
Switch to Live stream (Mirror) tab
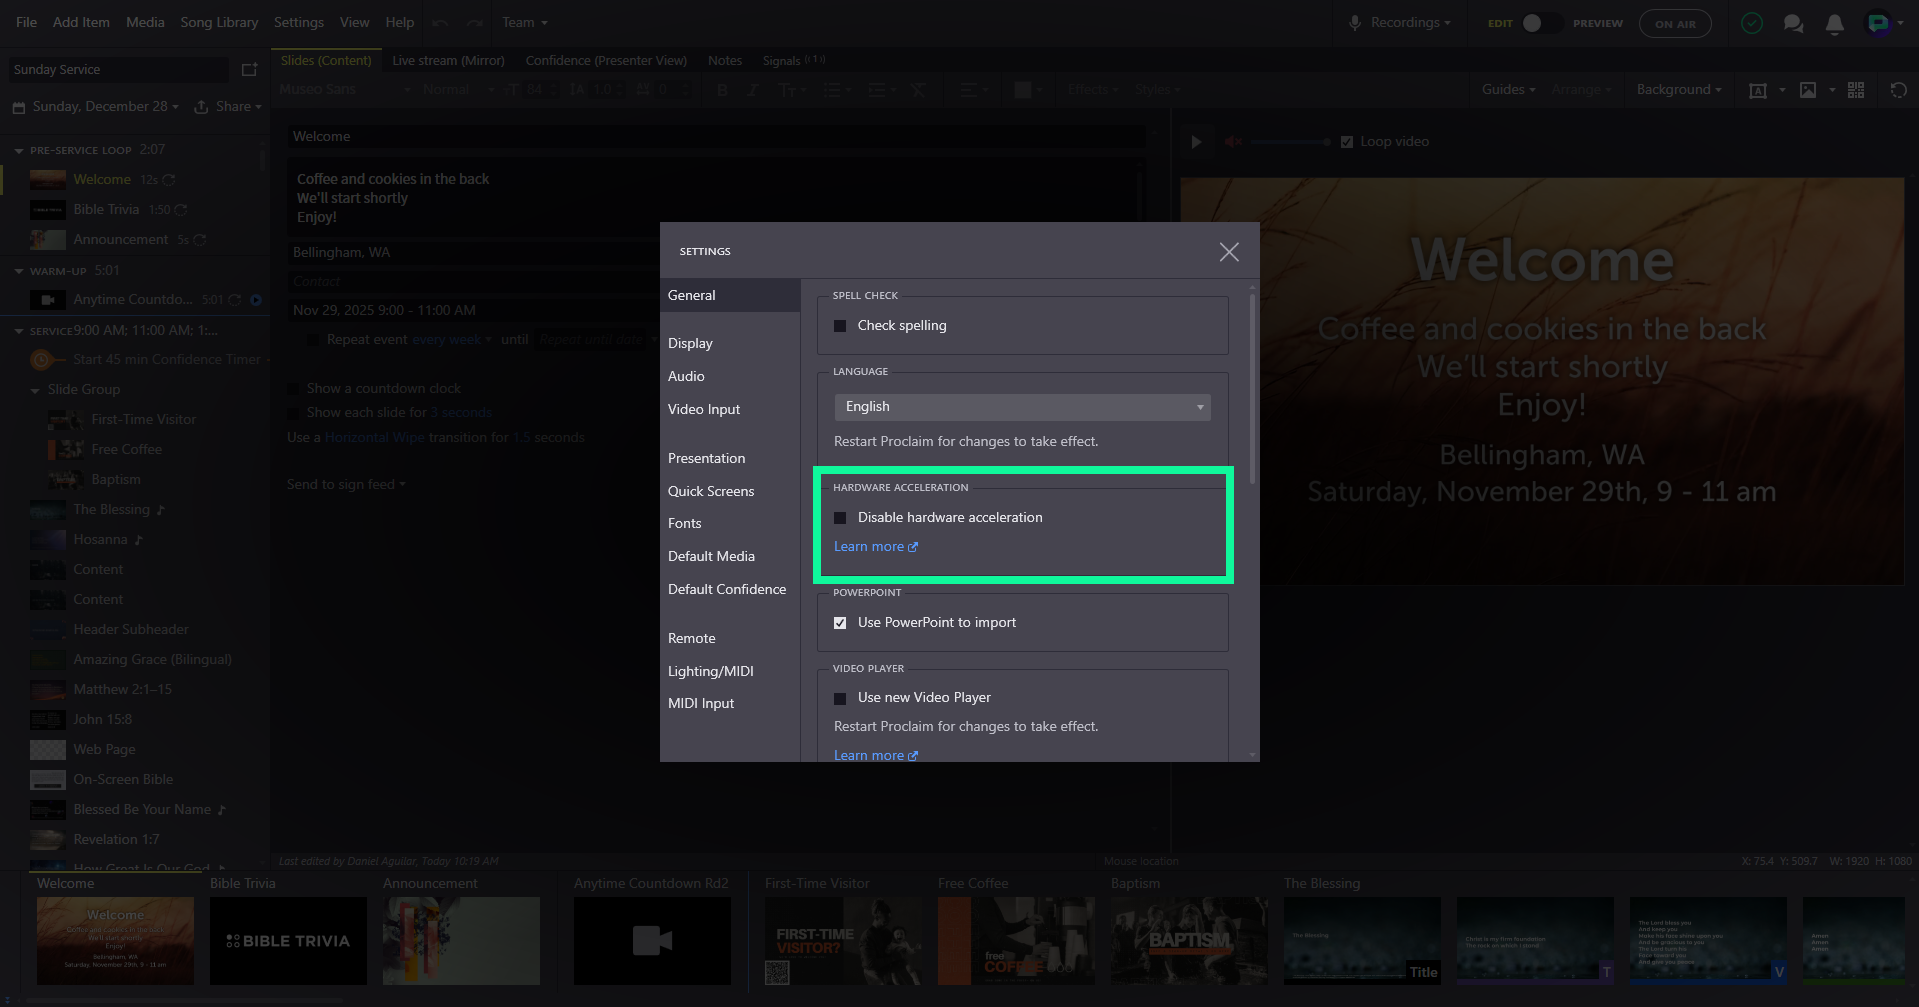coord(448,61)
